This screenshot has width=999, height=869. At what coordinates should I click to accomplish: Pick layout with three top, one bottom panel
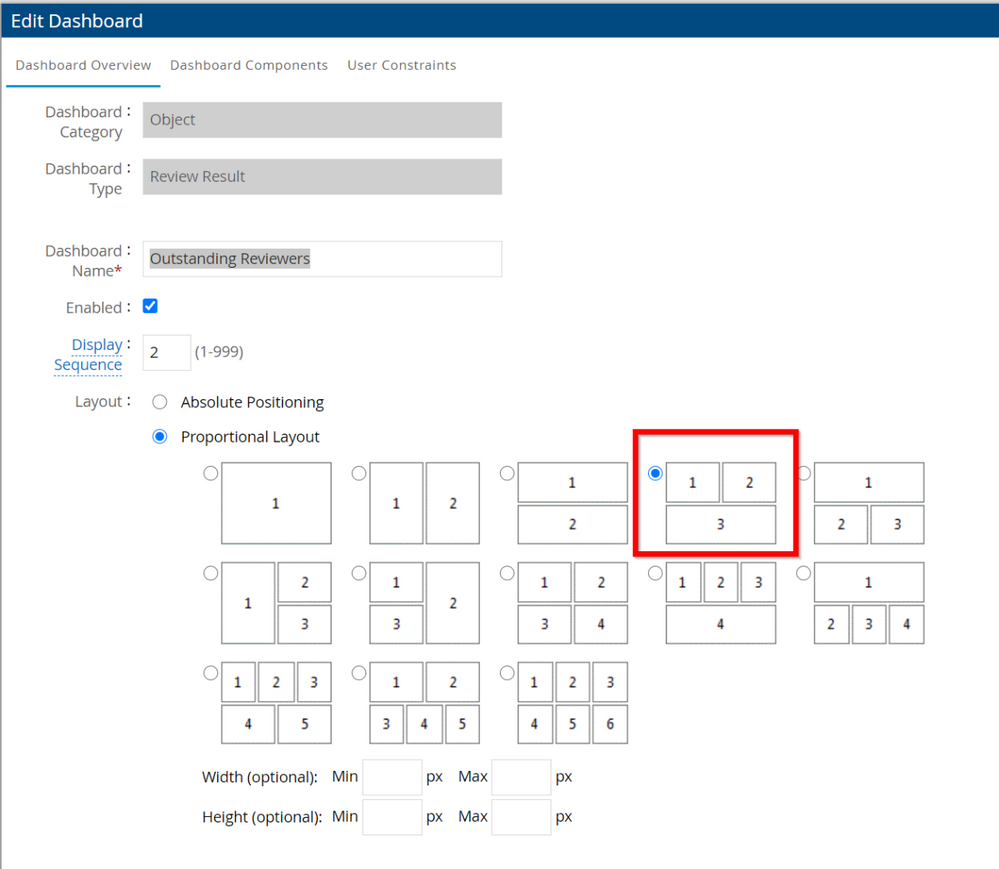click(x=655, y=574)
